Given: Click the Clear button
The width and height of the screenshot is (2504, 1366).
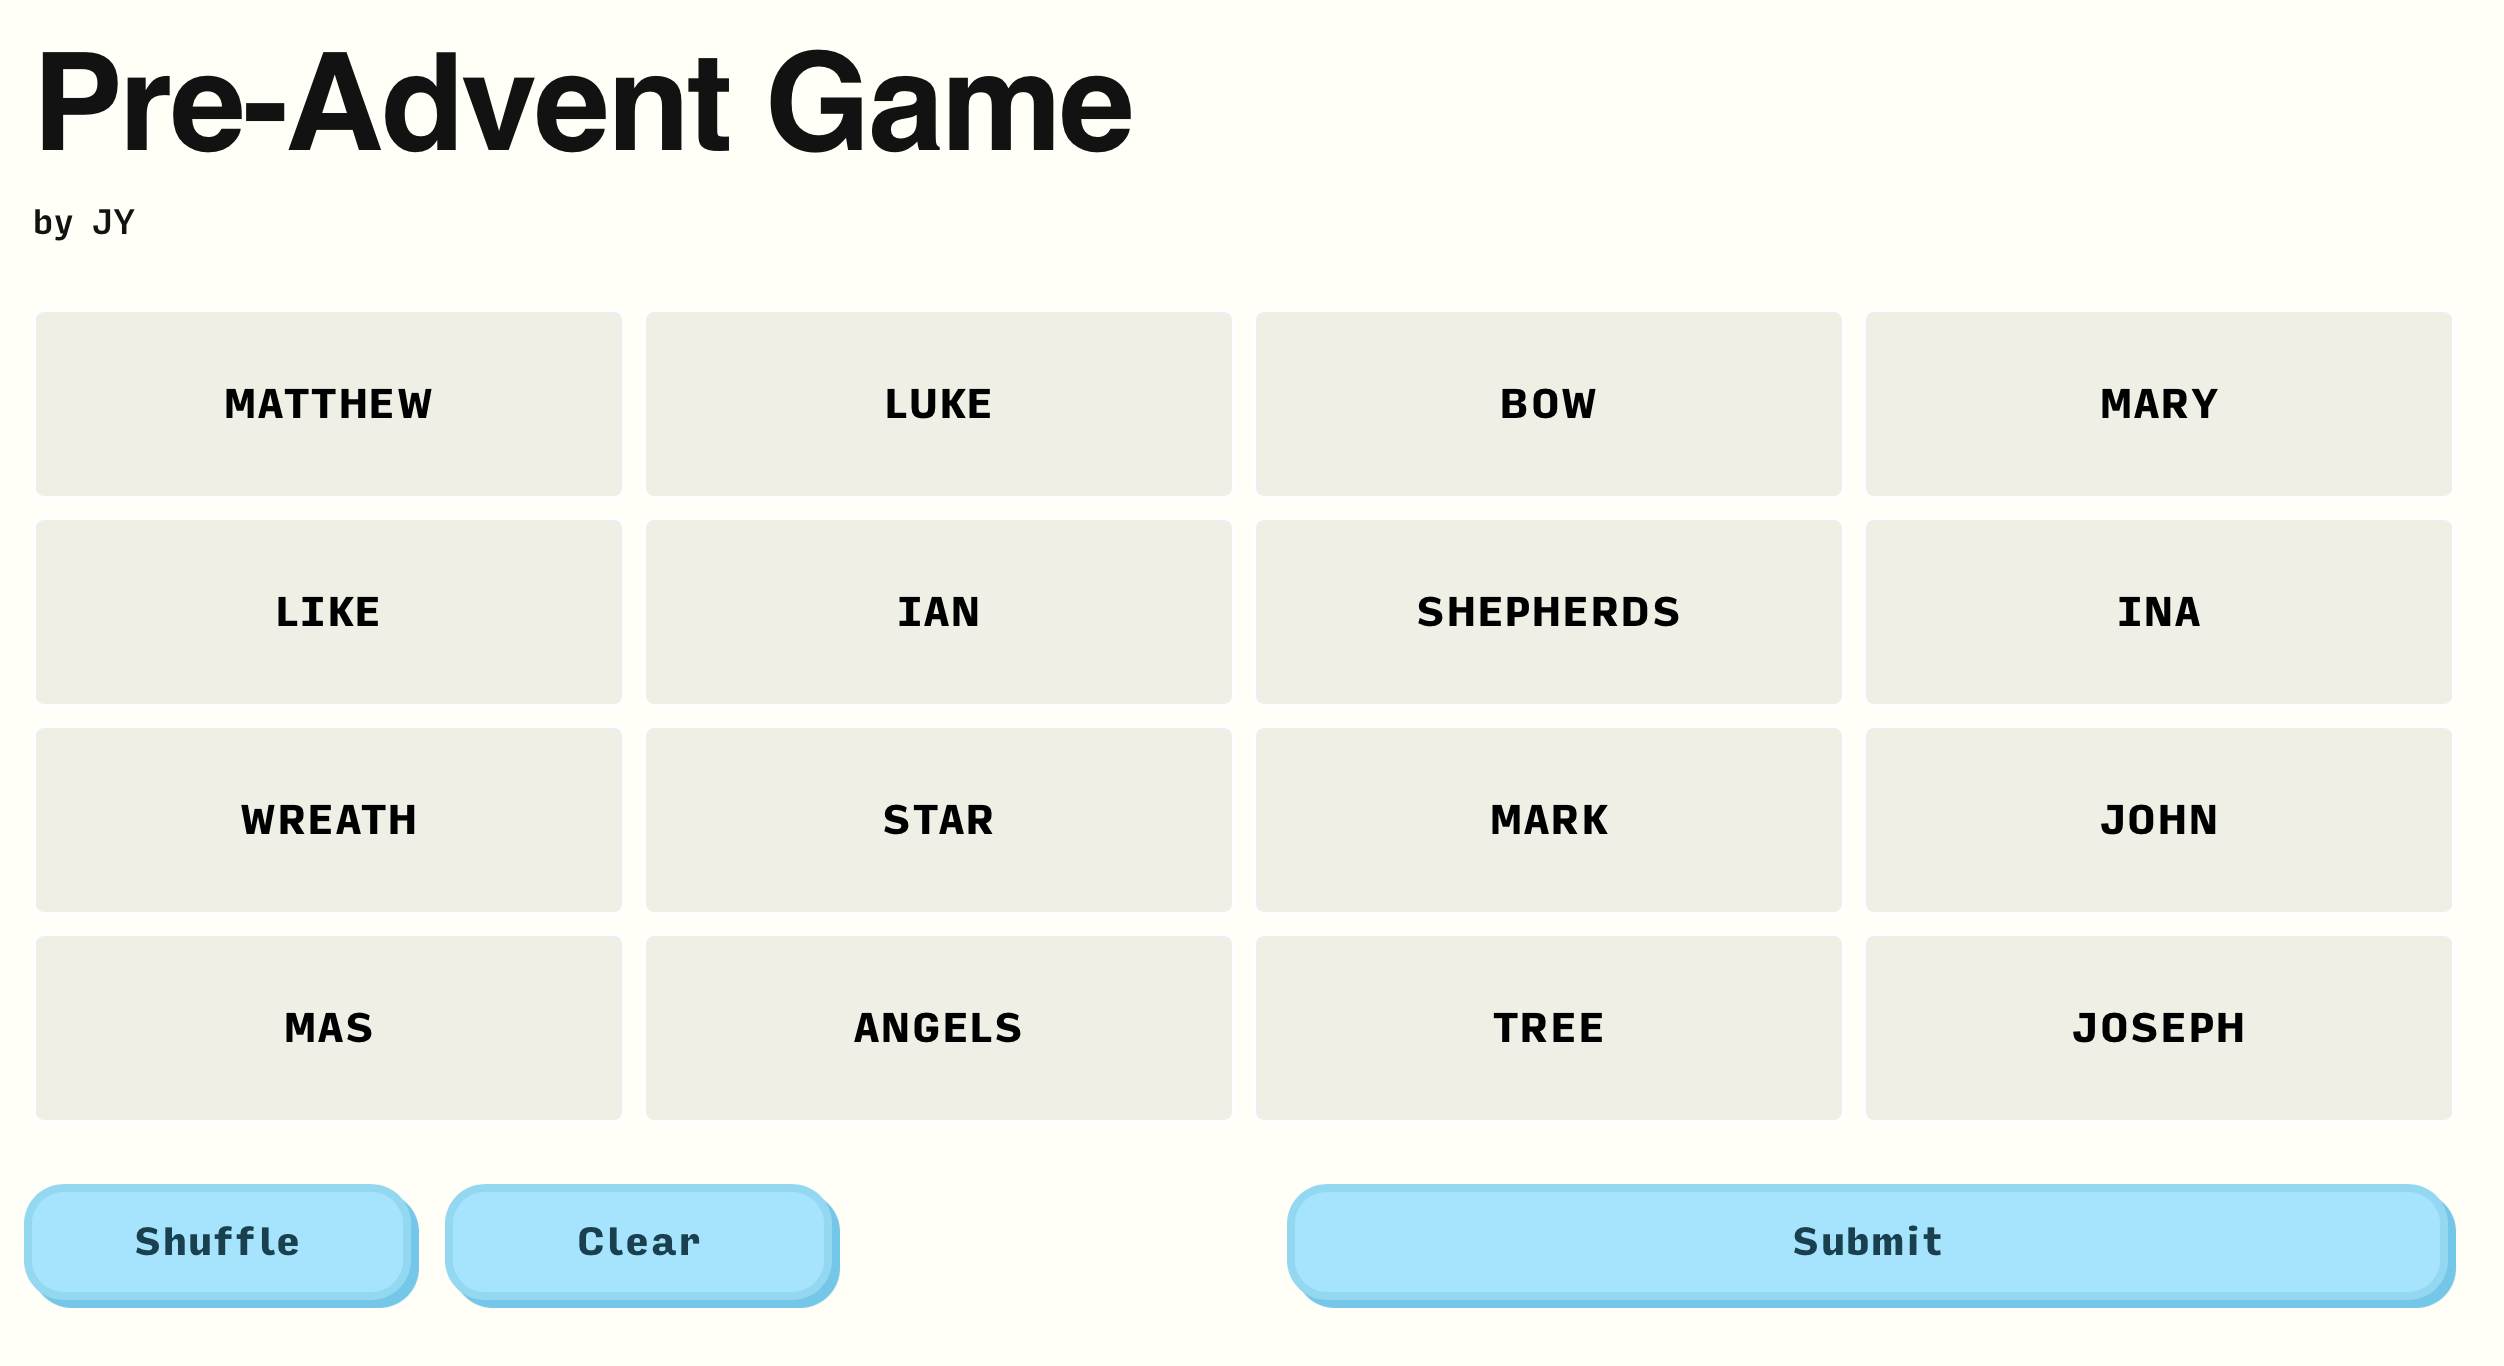Looking at the screenshot, I should pyautogui.click(x=640, y=1242).
